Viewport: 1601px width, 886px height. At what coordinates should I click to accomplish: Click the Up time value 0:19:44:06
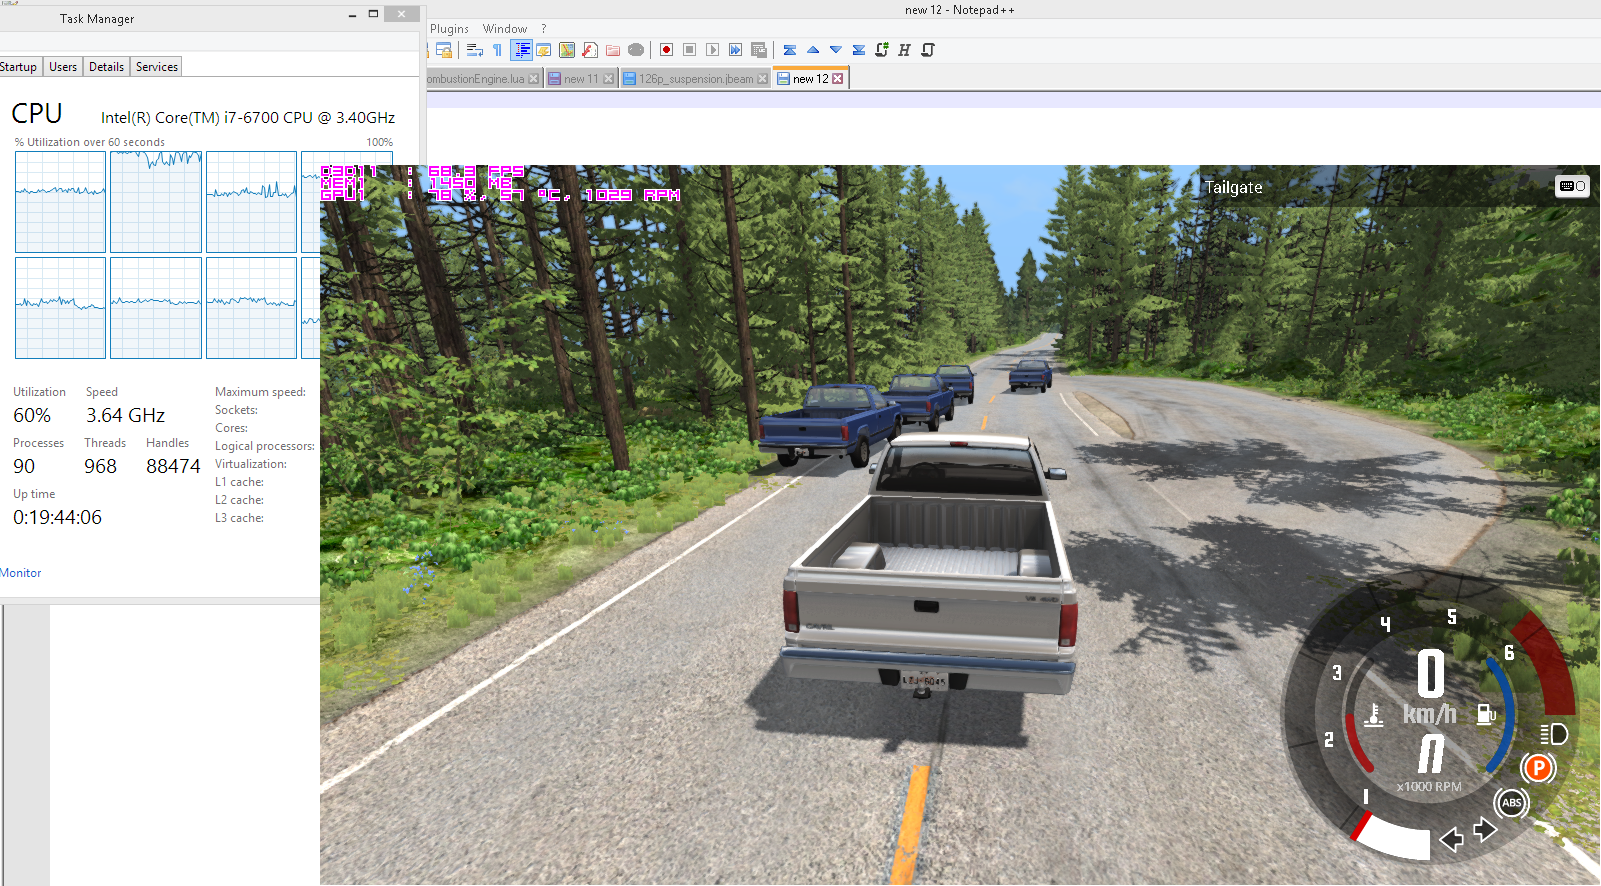click(x=57, y=517)
